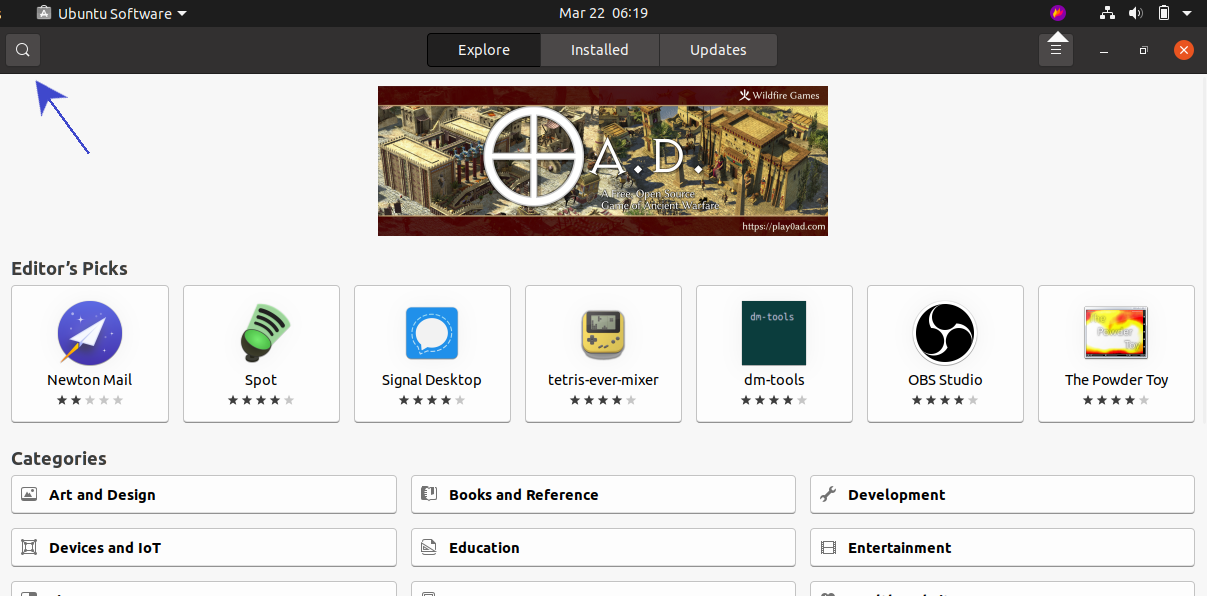Click the tetris-ever-mixer star rating

point(603,400)
